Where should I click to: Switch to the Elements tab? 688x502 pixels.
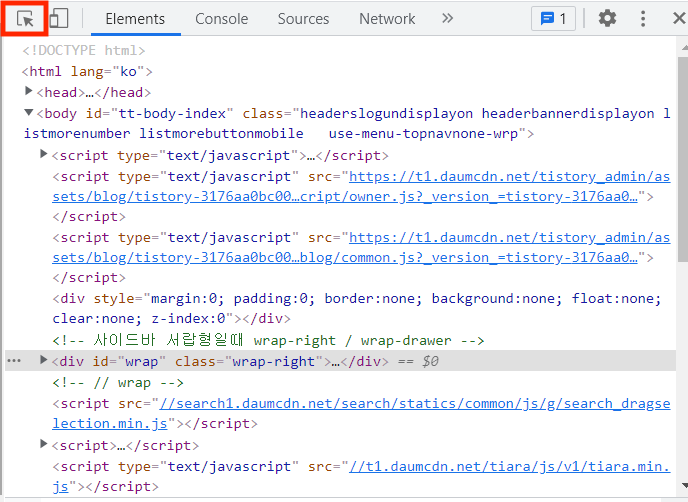tap(135, 19)
